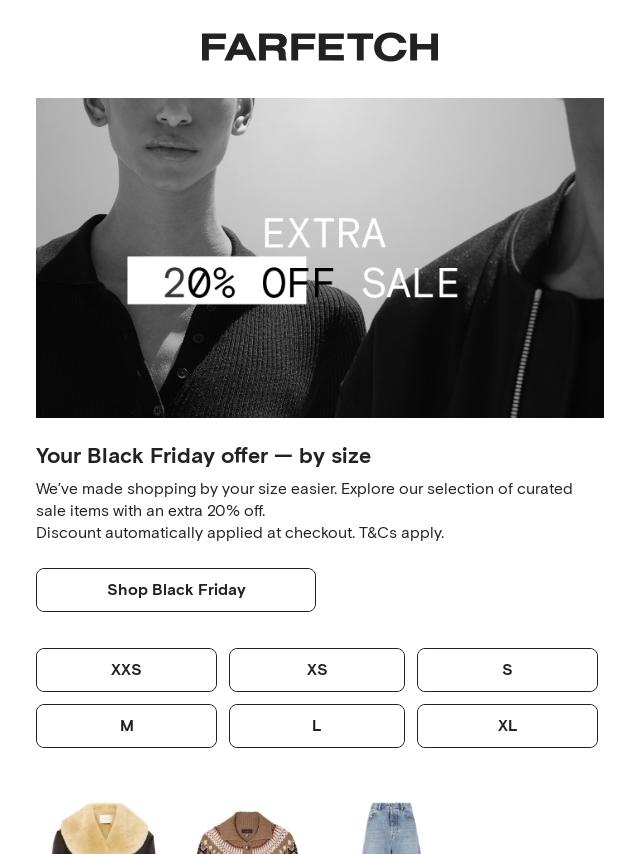Click the EXTRA text on hero banner
The image size is (640, 854).
(x=324, y=234)
